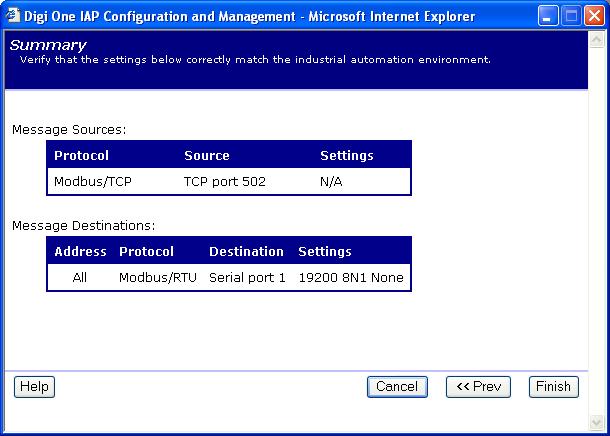
Task: Open Help for the summary page
Action: point(34,387)
